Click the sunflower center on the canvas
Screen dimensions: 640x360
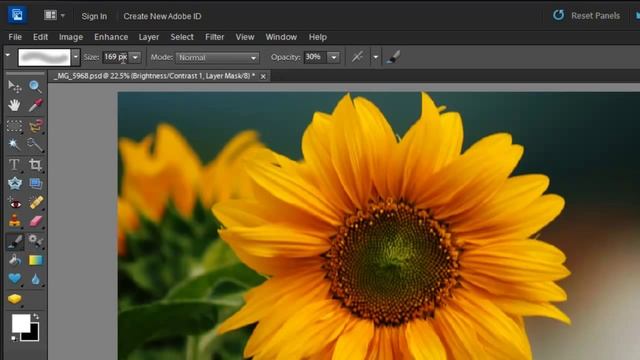tap(393, 260)
